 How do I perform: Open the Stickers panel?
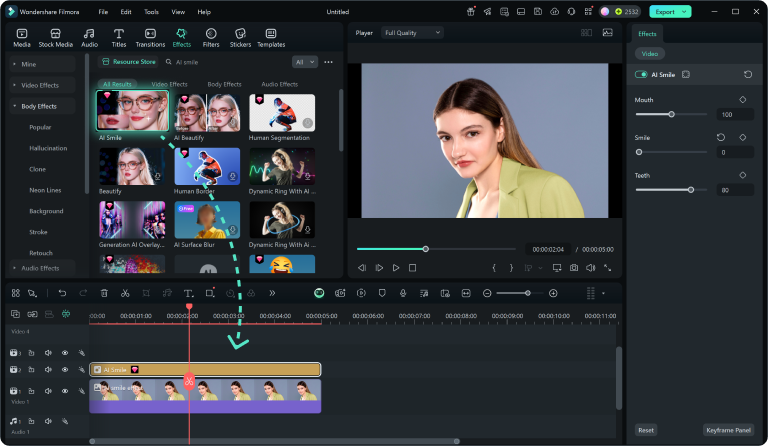240,37
